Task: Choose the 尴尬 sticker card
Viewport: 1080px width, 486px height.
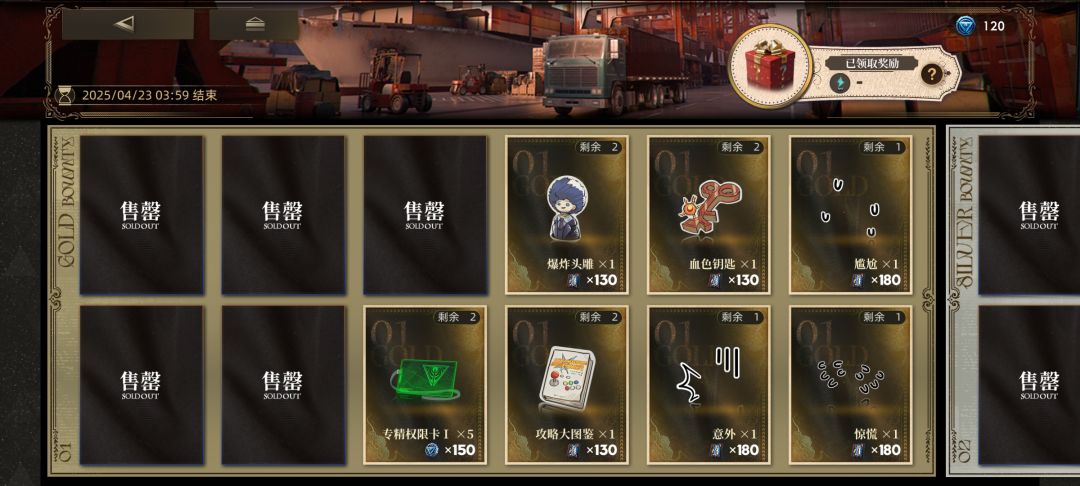Action: point(850,215)
